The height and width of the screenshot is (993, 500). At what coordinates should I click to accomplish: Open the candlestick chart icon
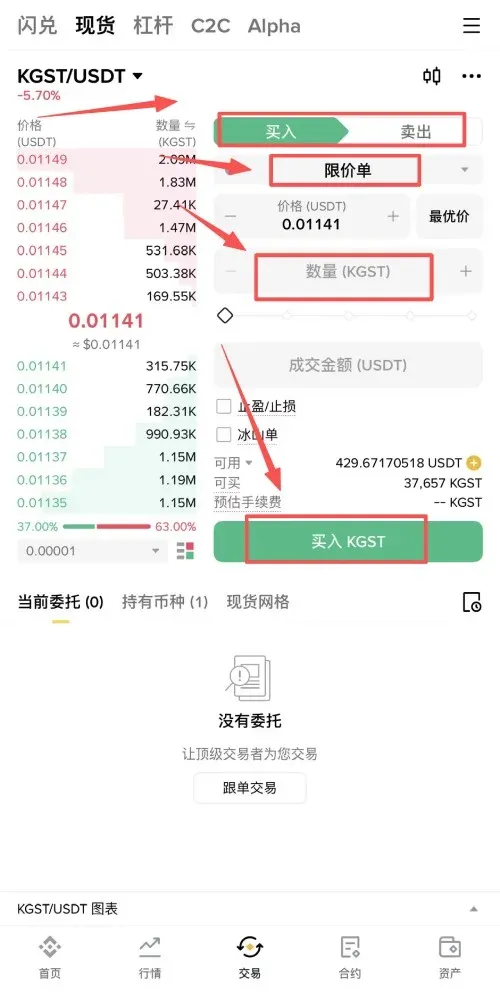[x=432, y=76]
